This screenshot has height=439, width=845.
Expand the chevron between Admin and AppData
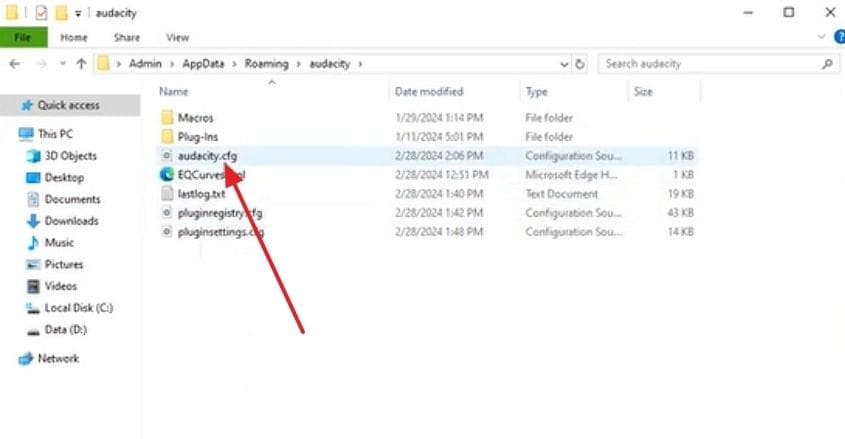point(172,64)
